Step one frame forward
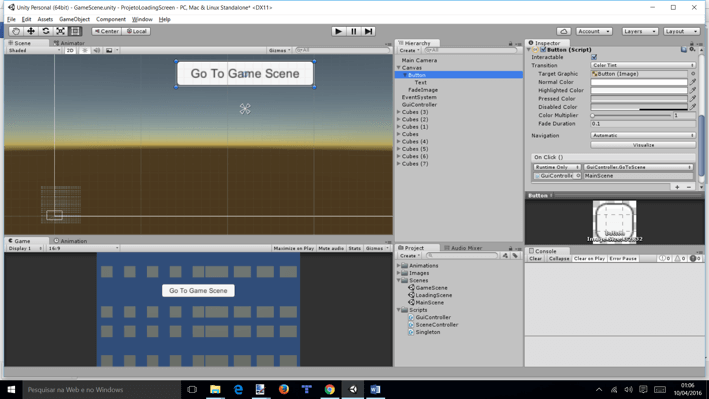Screen dimensions: 709x399 pos(369,31)
